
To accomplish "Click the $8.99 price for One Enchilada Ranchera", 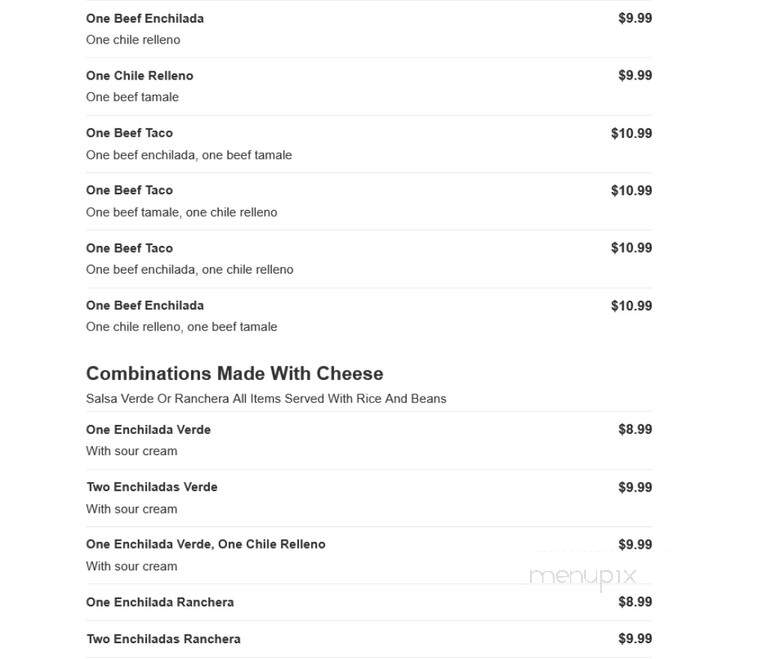I will pyautogui.click(x=635, y=602).
